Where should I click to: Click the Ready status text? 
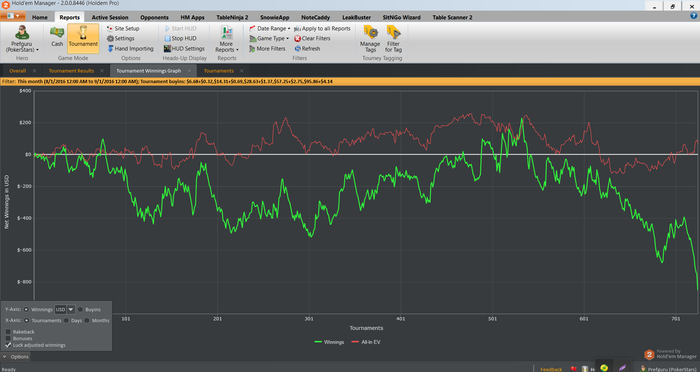(8, 369)
